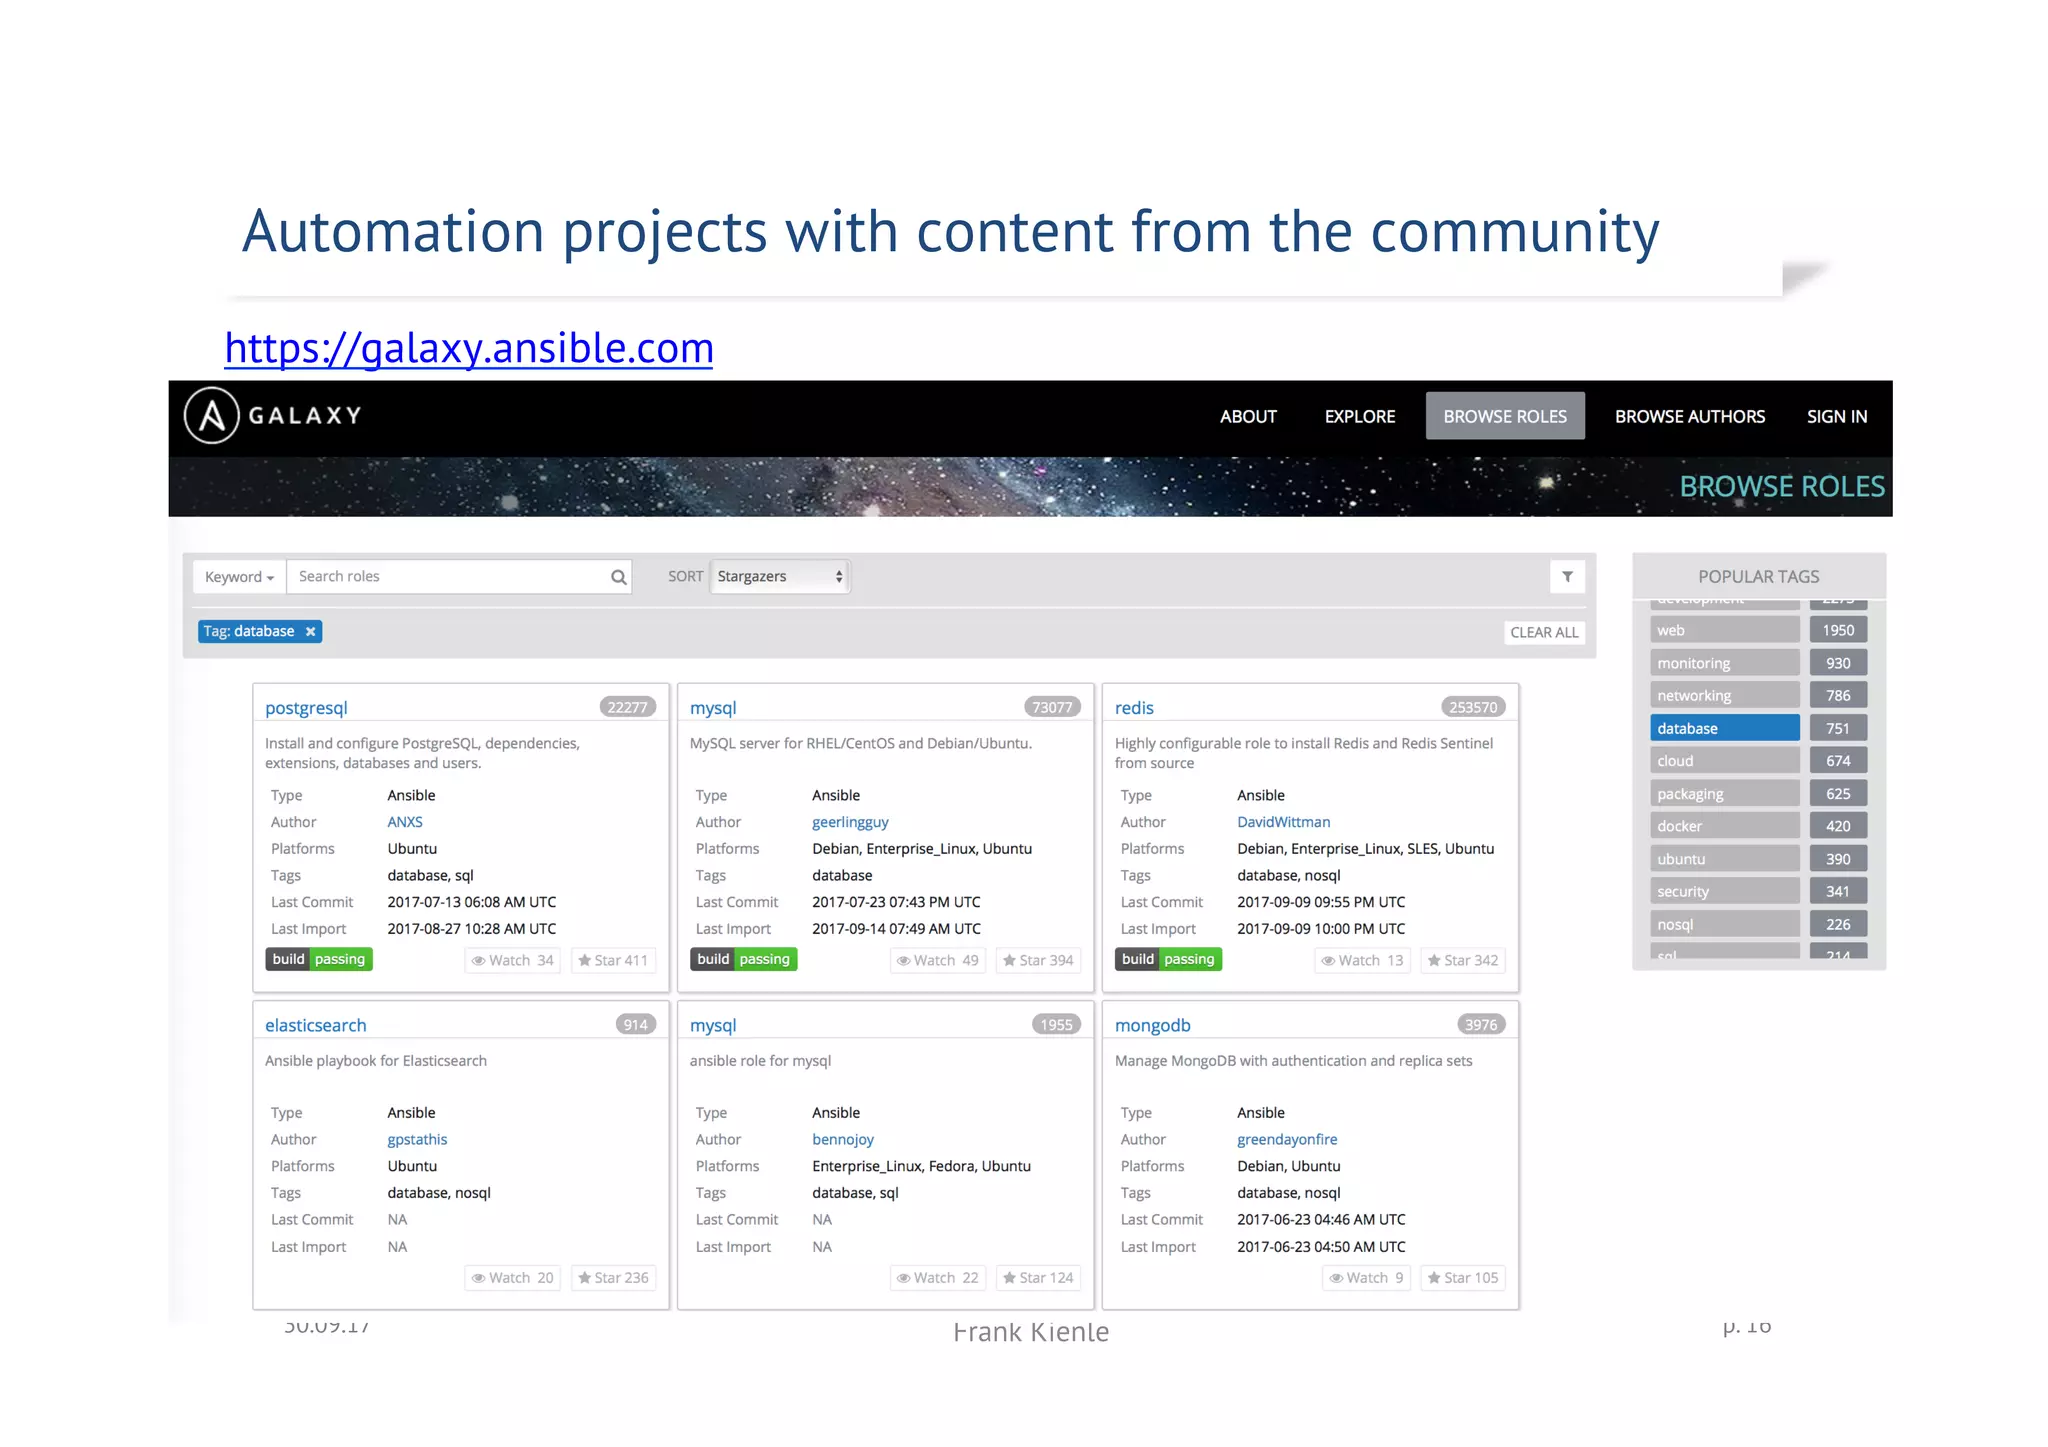Watch the mongodb role

(x=1366, y=1277)
